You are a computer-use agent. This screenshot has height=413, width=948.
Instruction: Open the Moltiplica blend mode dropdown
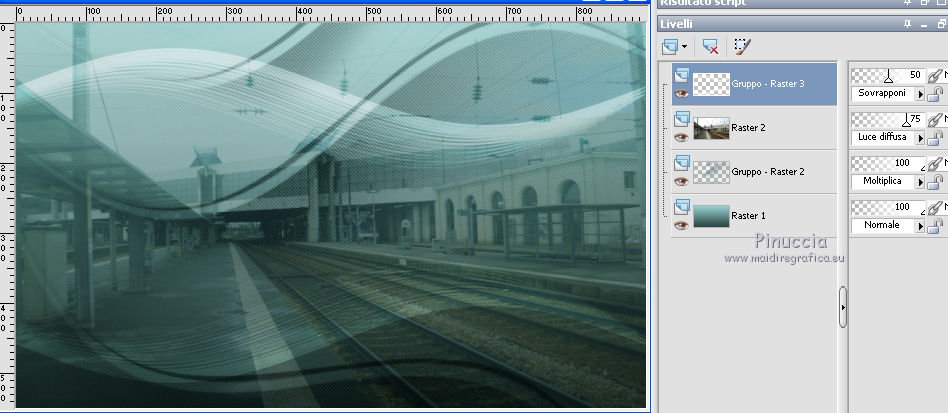[888, 181]
